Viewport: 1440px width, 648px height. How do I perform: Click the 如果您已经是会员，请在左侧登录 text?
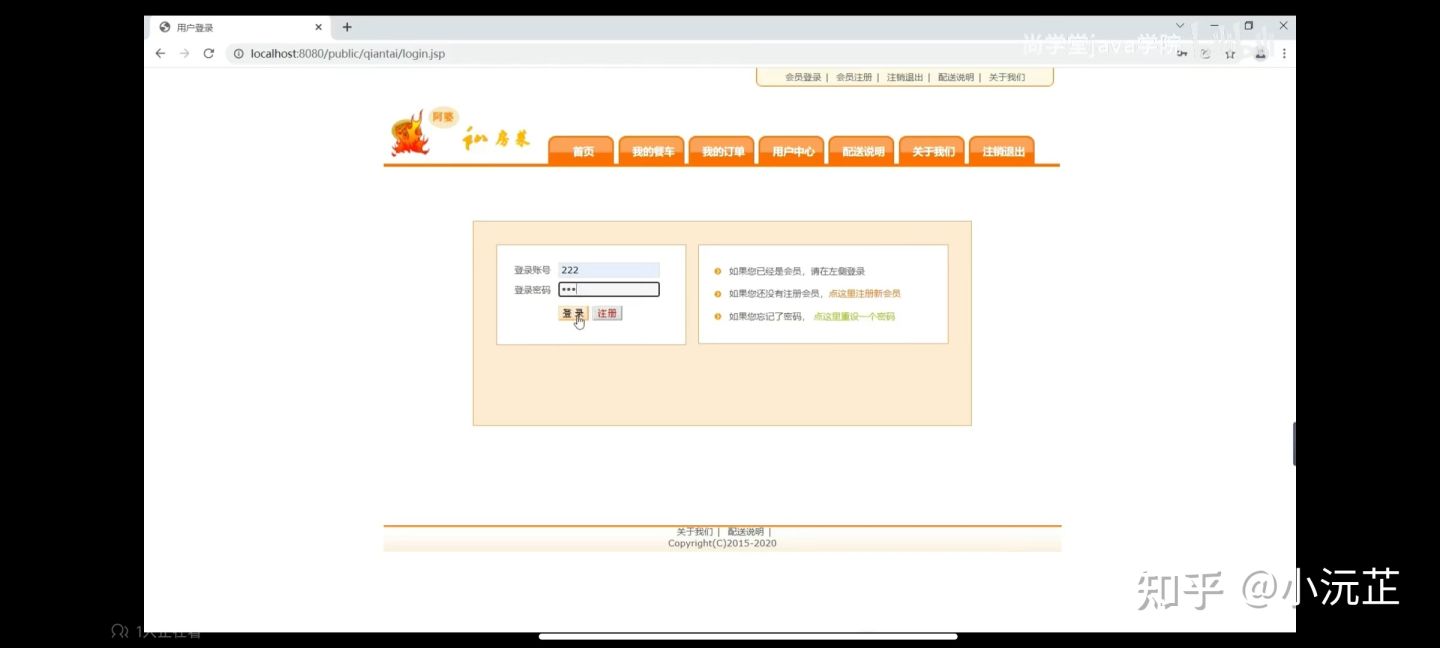[796, 271]
